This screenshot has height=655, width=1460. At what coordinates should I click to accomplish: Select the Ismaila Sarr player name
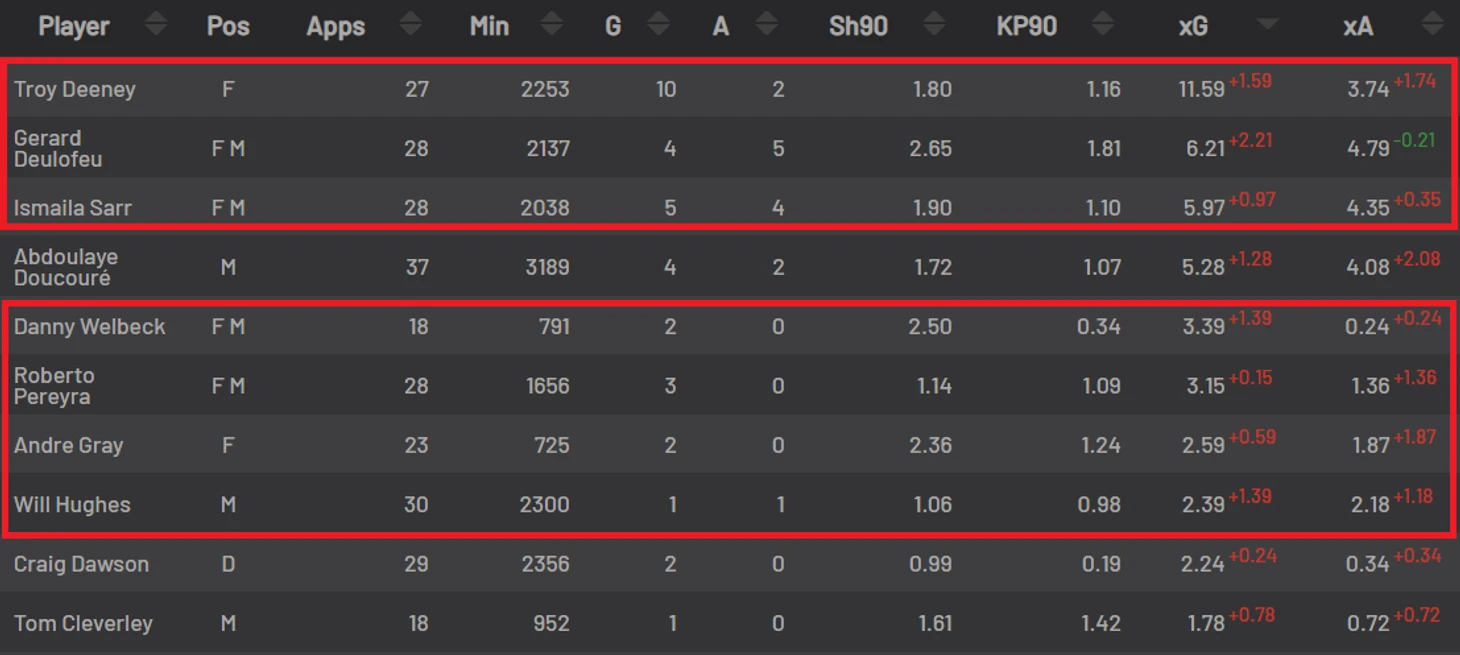[73, 208]
